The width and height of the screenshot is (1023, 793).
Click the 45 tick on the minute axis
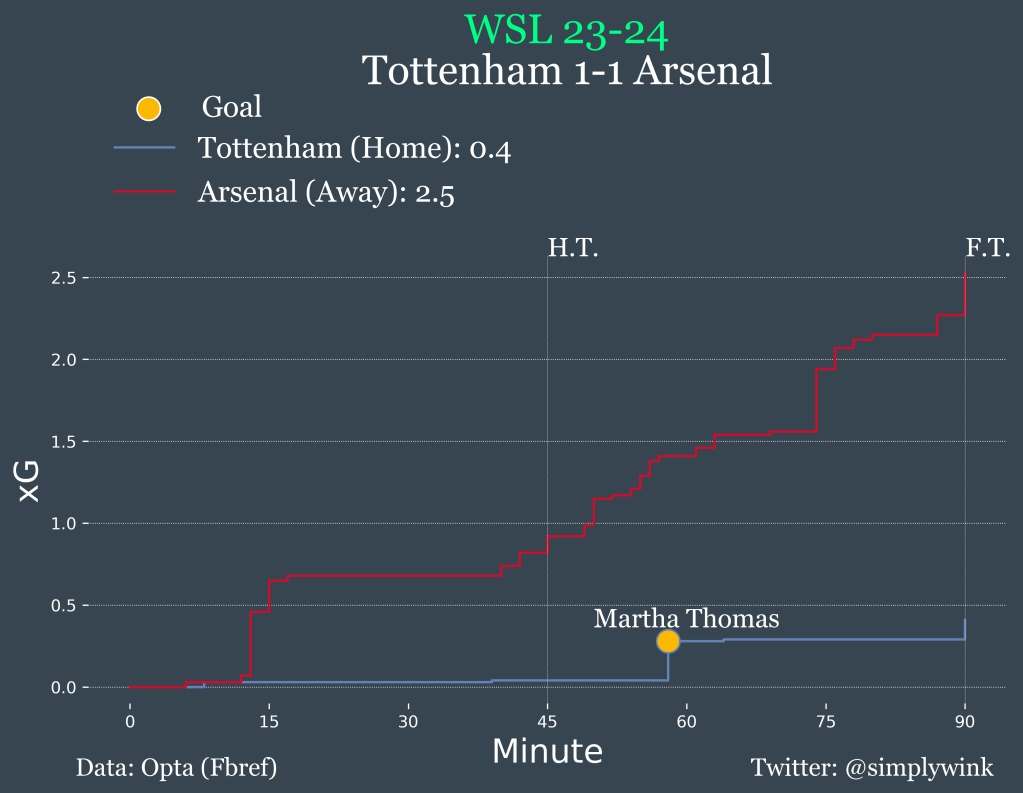click(x=546, y=721)
